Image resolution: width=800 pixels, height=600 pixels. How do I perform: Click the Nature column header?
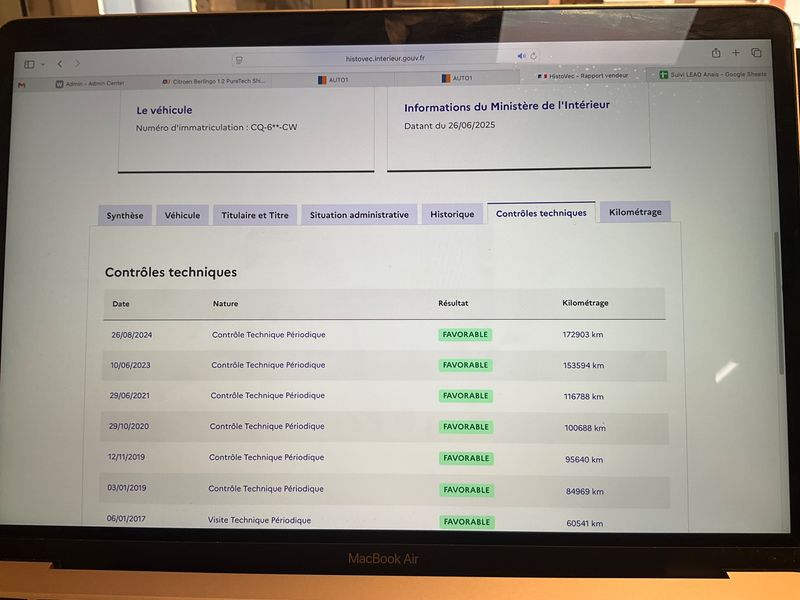pos(226,304)
